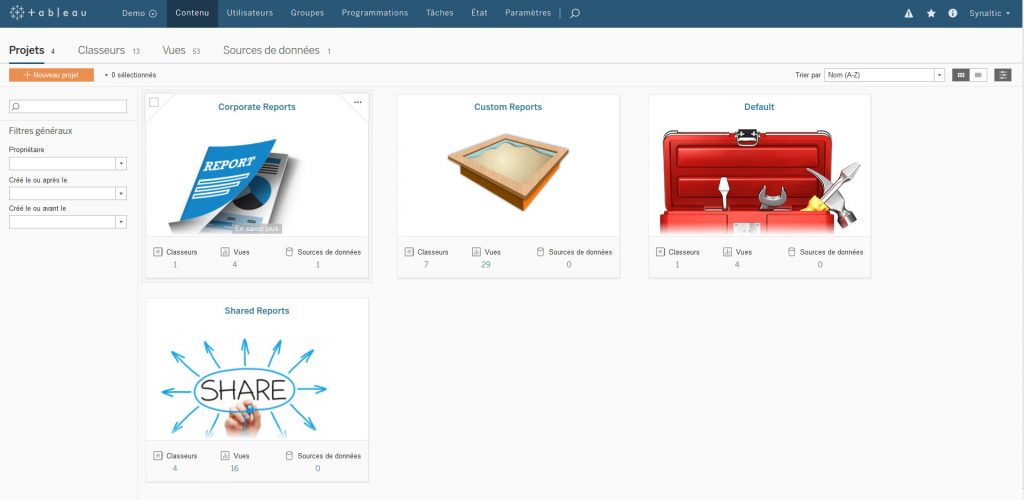Open the Trier par sort dropdown
The width and height of the screenshot is (1024, 500).
[884, 75]
